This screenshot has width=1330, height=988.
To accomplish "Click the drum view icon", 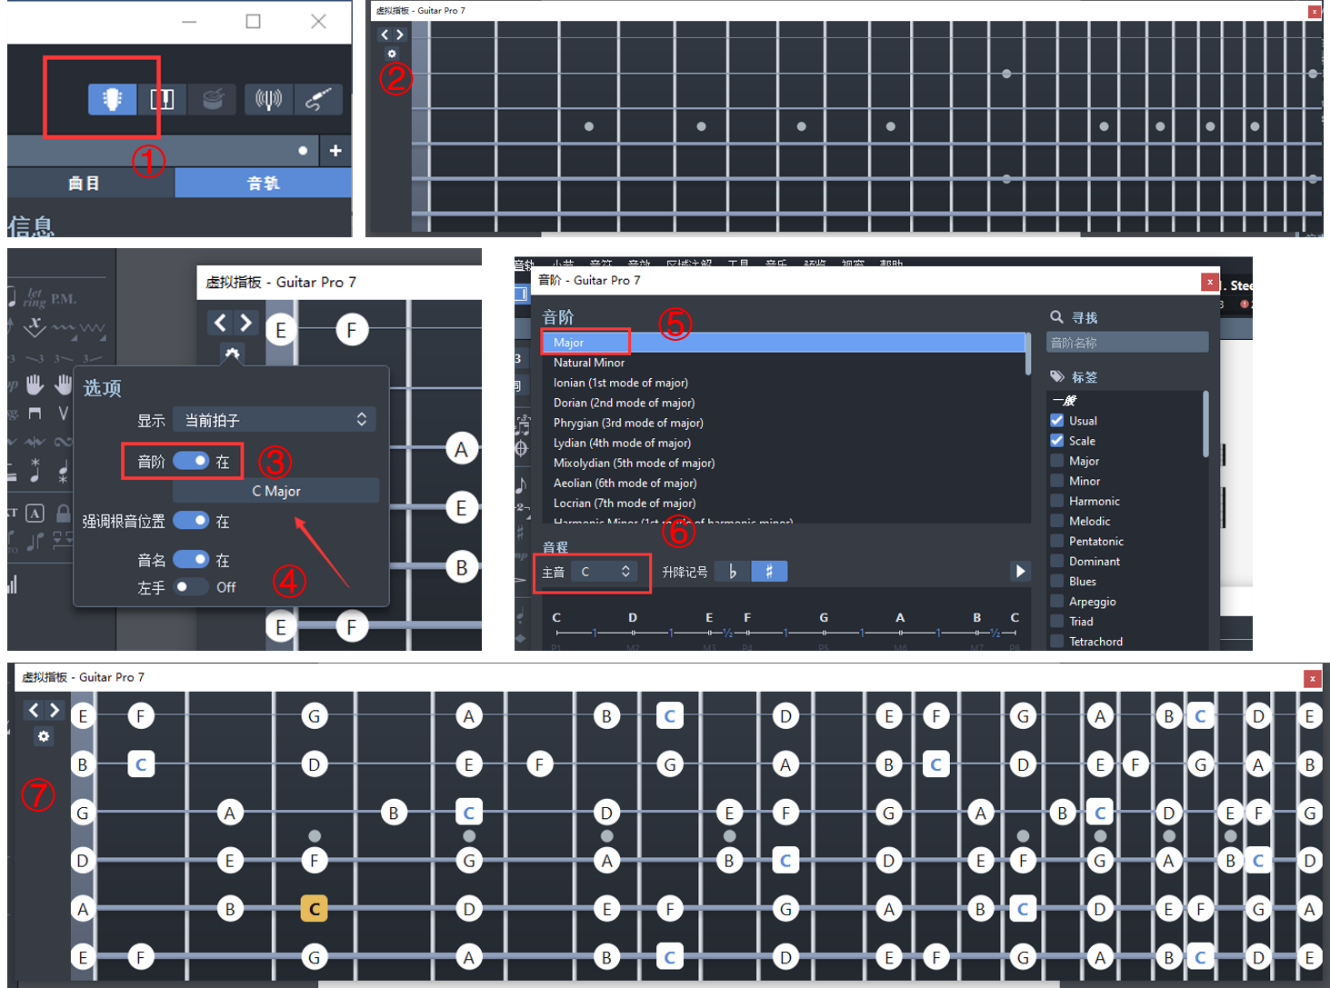I will 212,99.
